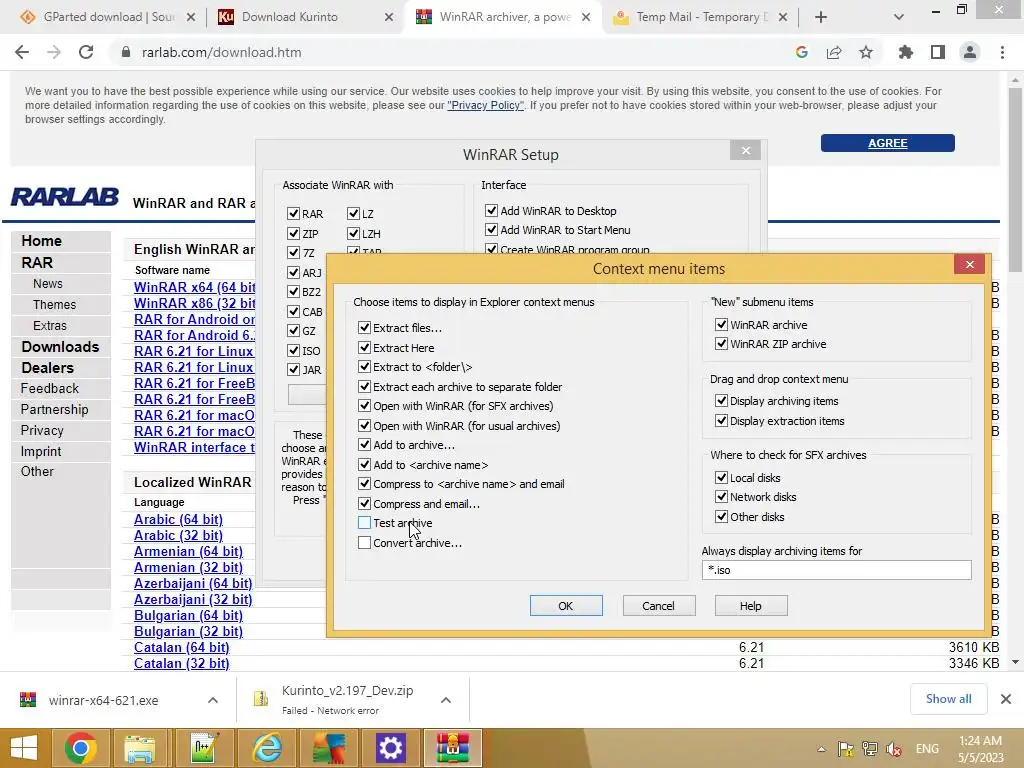Click page vertical scrollbar thumb
The image size is (1024, 768).
(1015, 180)
